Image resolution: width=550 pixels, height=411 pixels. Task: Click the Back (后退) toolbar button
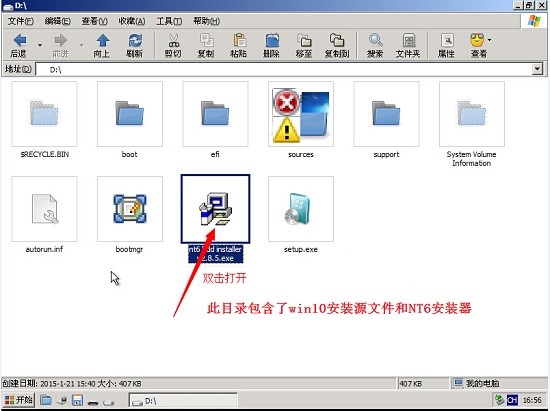coord(19,46)
